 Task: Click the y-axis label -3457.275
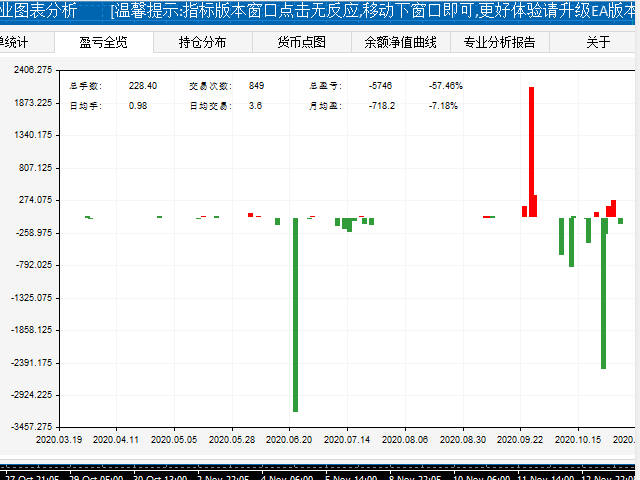pyautogui.click(x=32, y=427)
